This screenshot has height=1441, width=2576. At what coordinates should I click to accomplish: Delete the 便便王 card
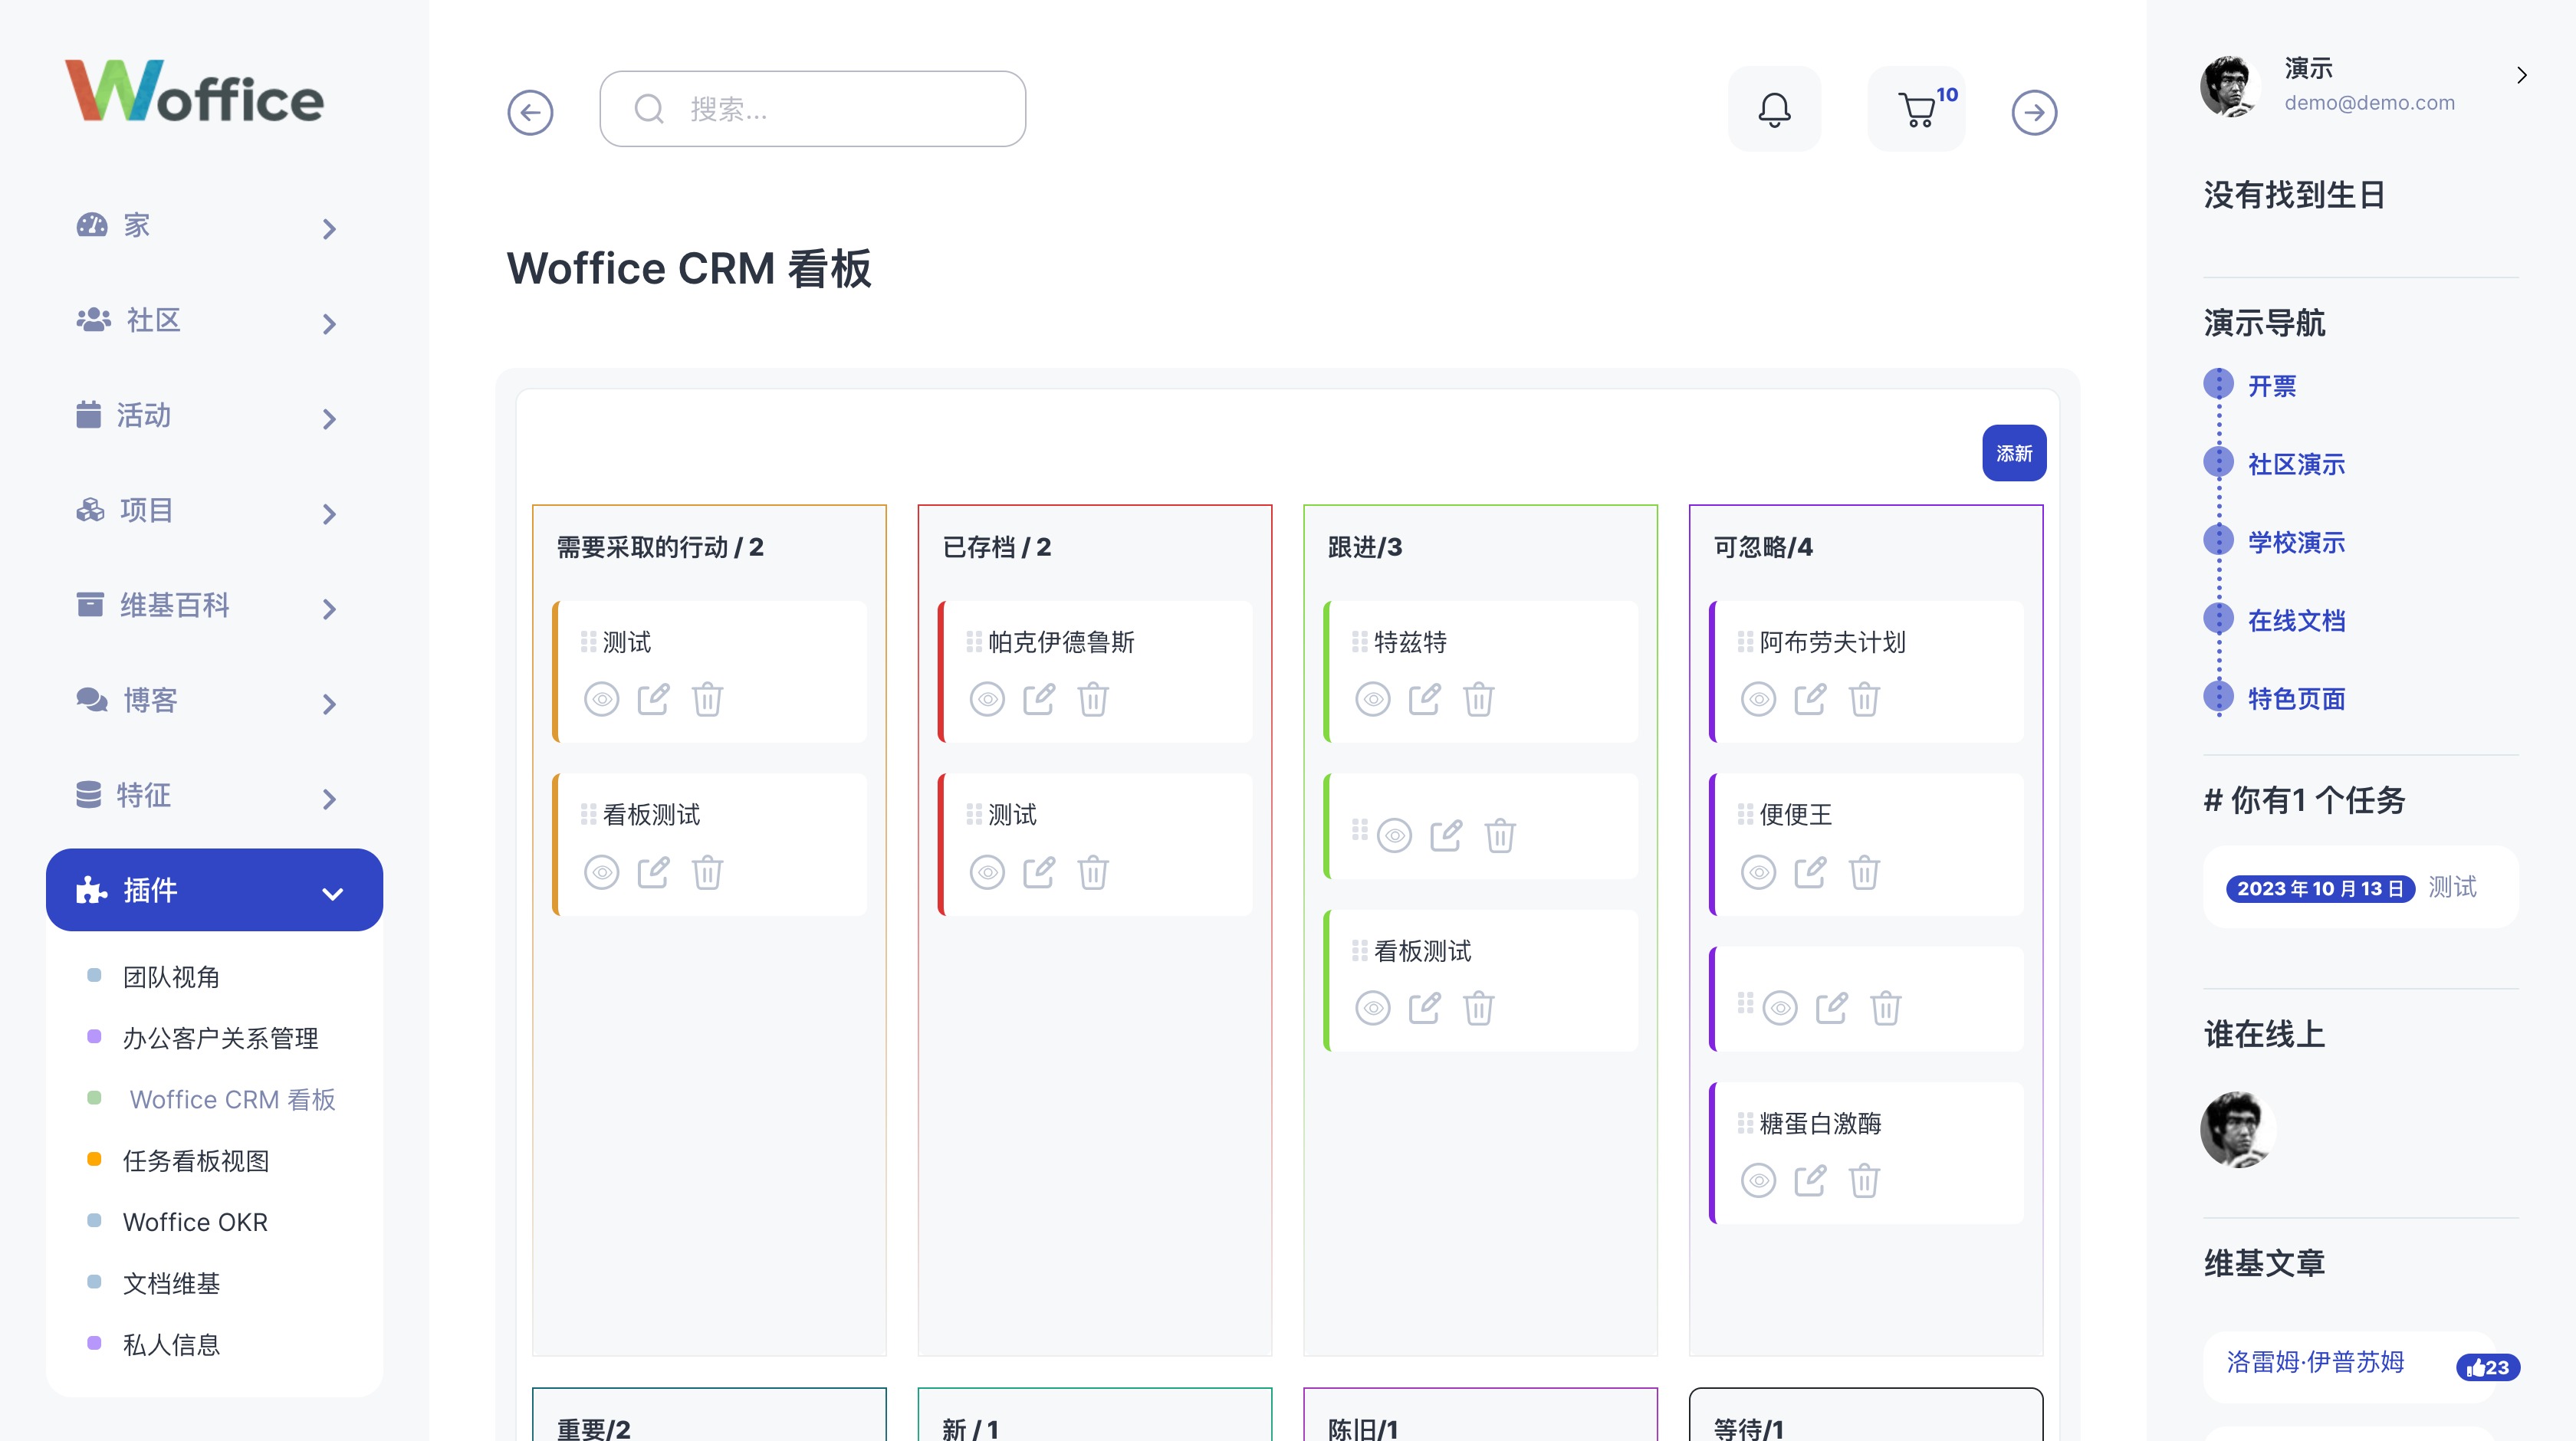(1864, 871)
